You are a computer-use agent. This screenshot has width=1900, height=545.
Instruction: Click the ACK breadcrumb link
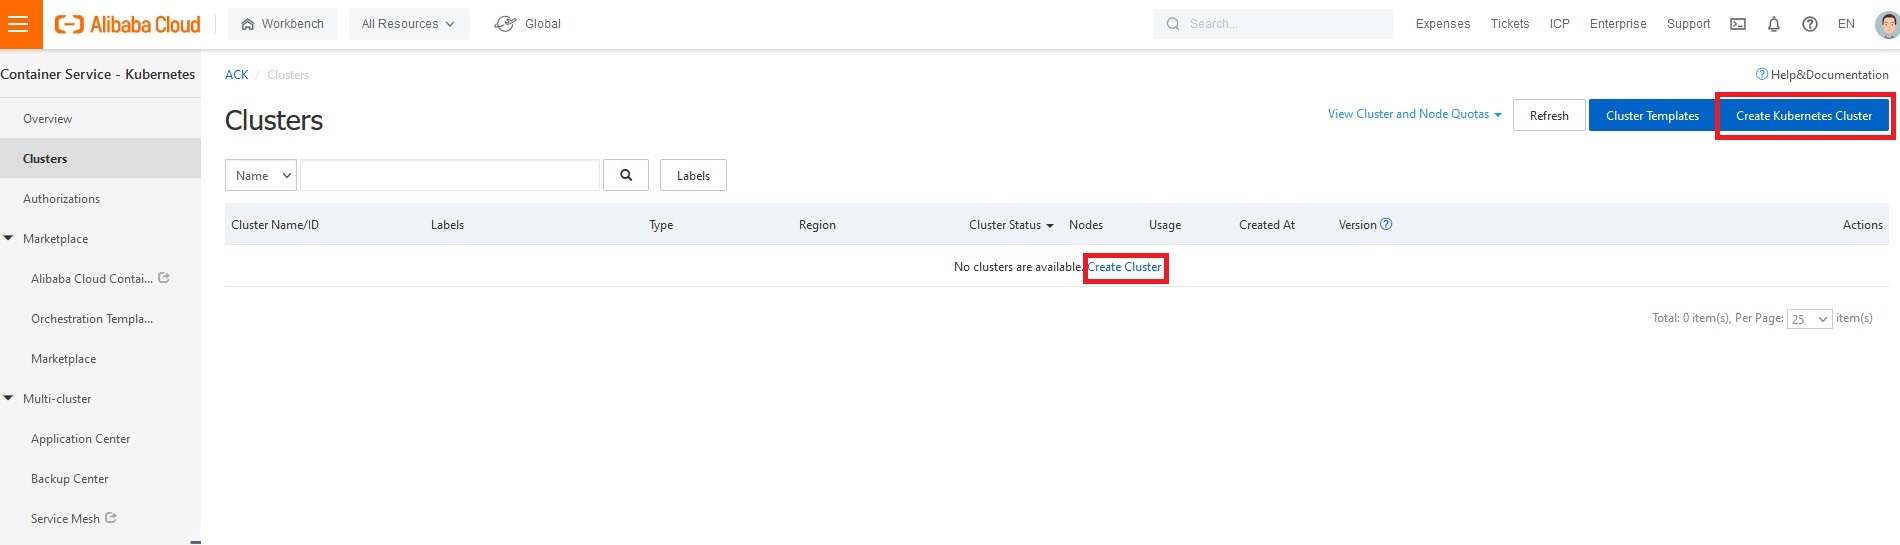pyautogui.click(x=237, y=75)
